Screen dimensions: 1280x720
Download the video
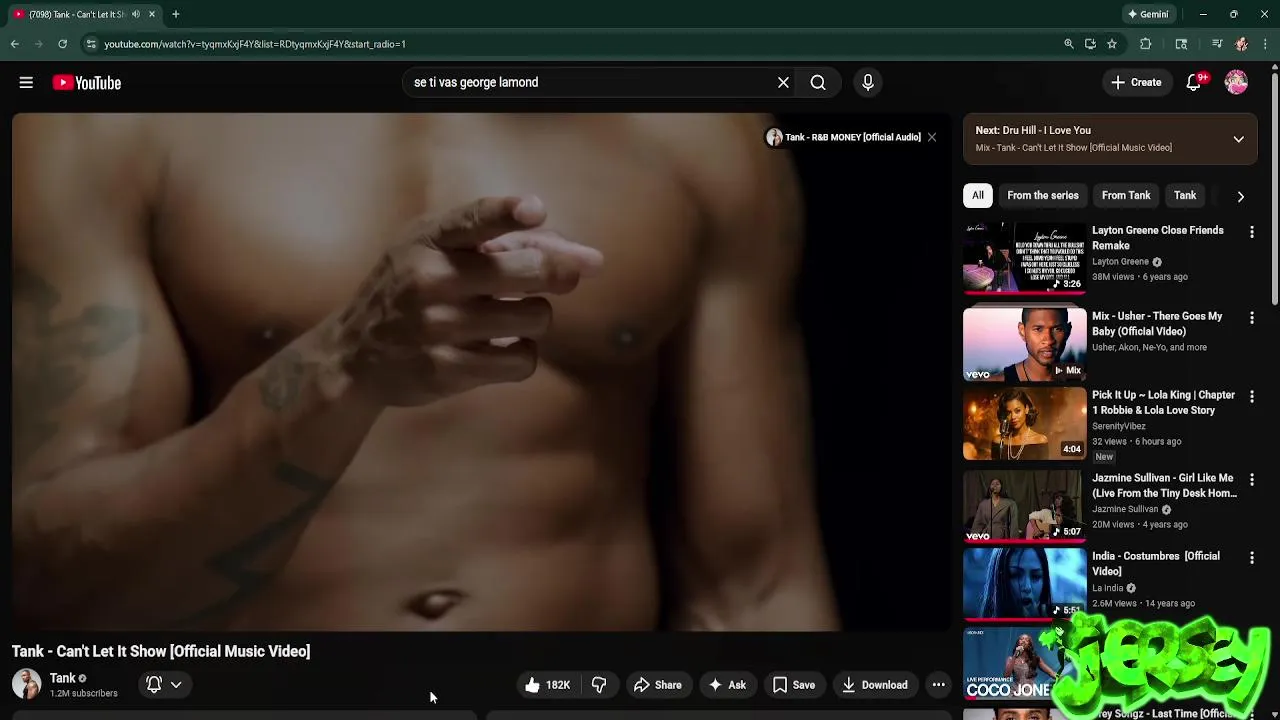tap(875, 685)
